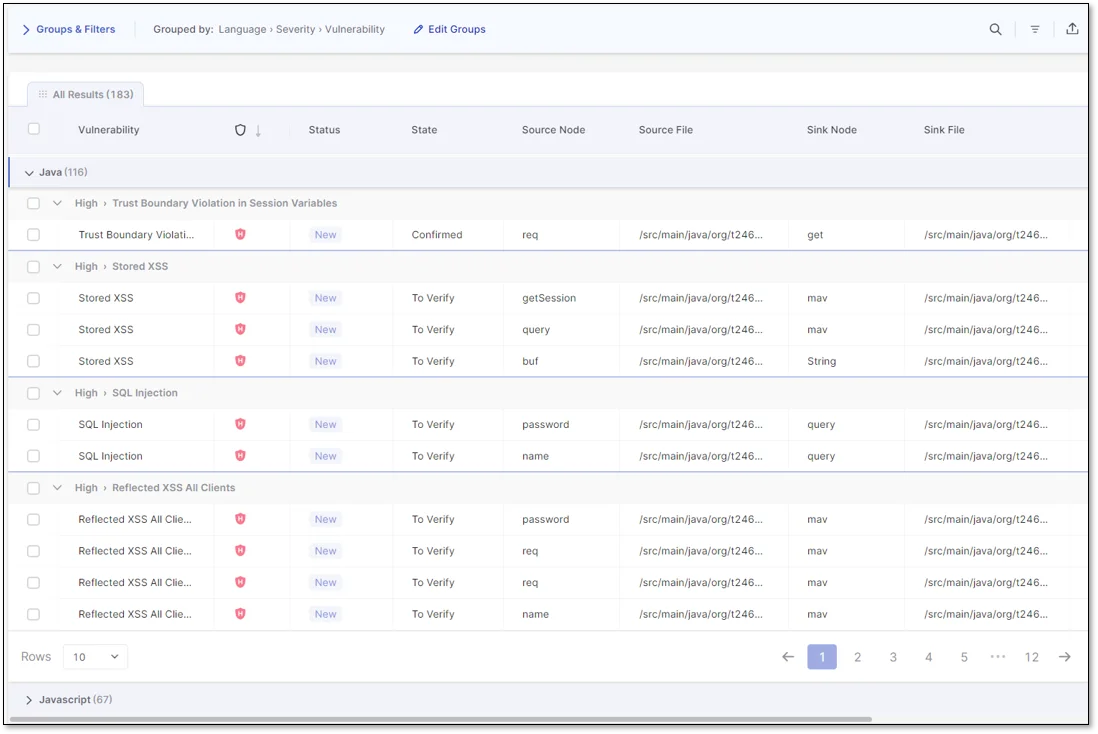Check the Stored XSS group checkbox
The height and width of the screenshot is (734, 1098).
(x=33, y=266)
